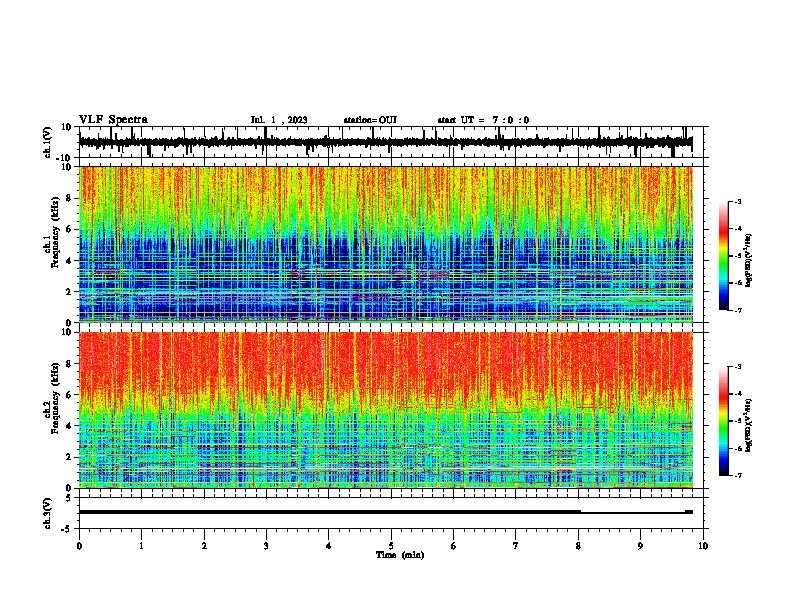The width and height of the screenshot is (792, 612).
Task: Click time-axis tick label "3"
Action: (x=266, y=546)
